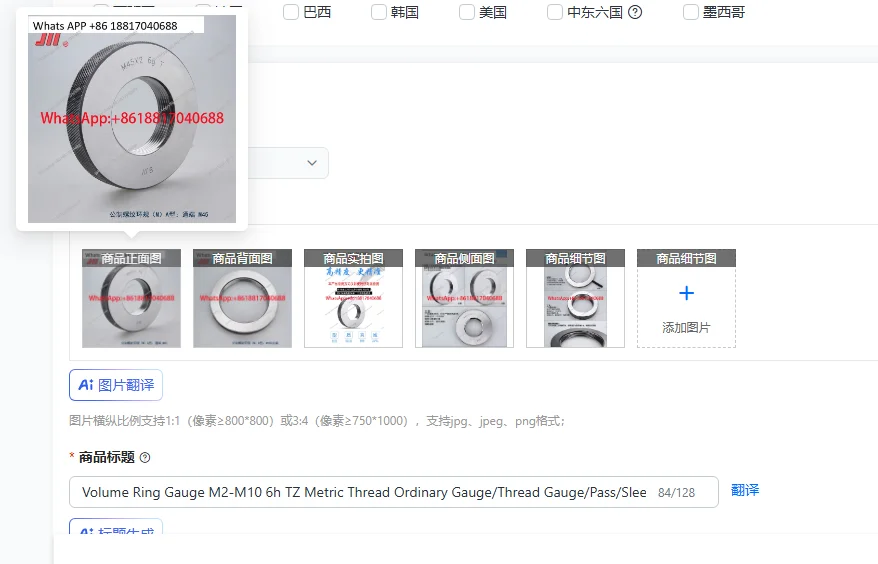
Task: Open help icon next to 中东六国
Action: [x=635, y=12]
